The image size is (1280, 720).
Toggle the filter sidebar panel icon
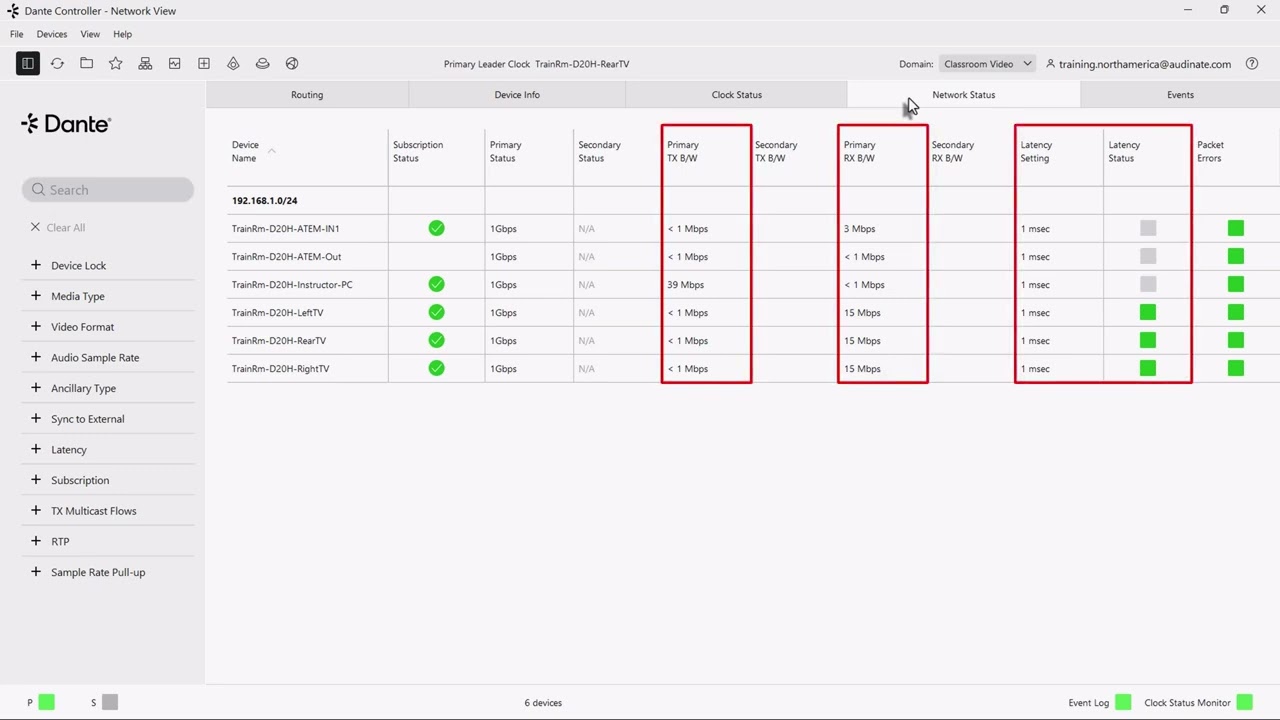click(28, 64)
